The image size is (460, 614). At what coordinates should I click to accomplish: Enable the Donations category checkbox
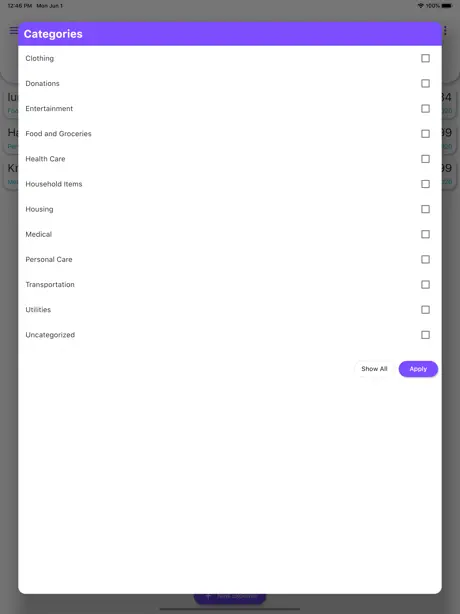click(425, 83)
